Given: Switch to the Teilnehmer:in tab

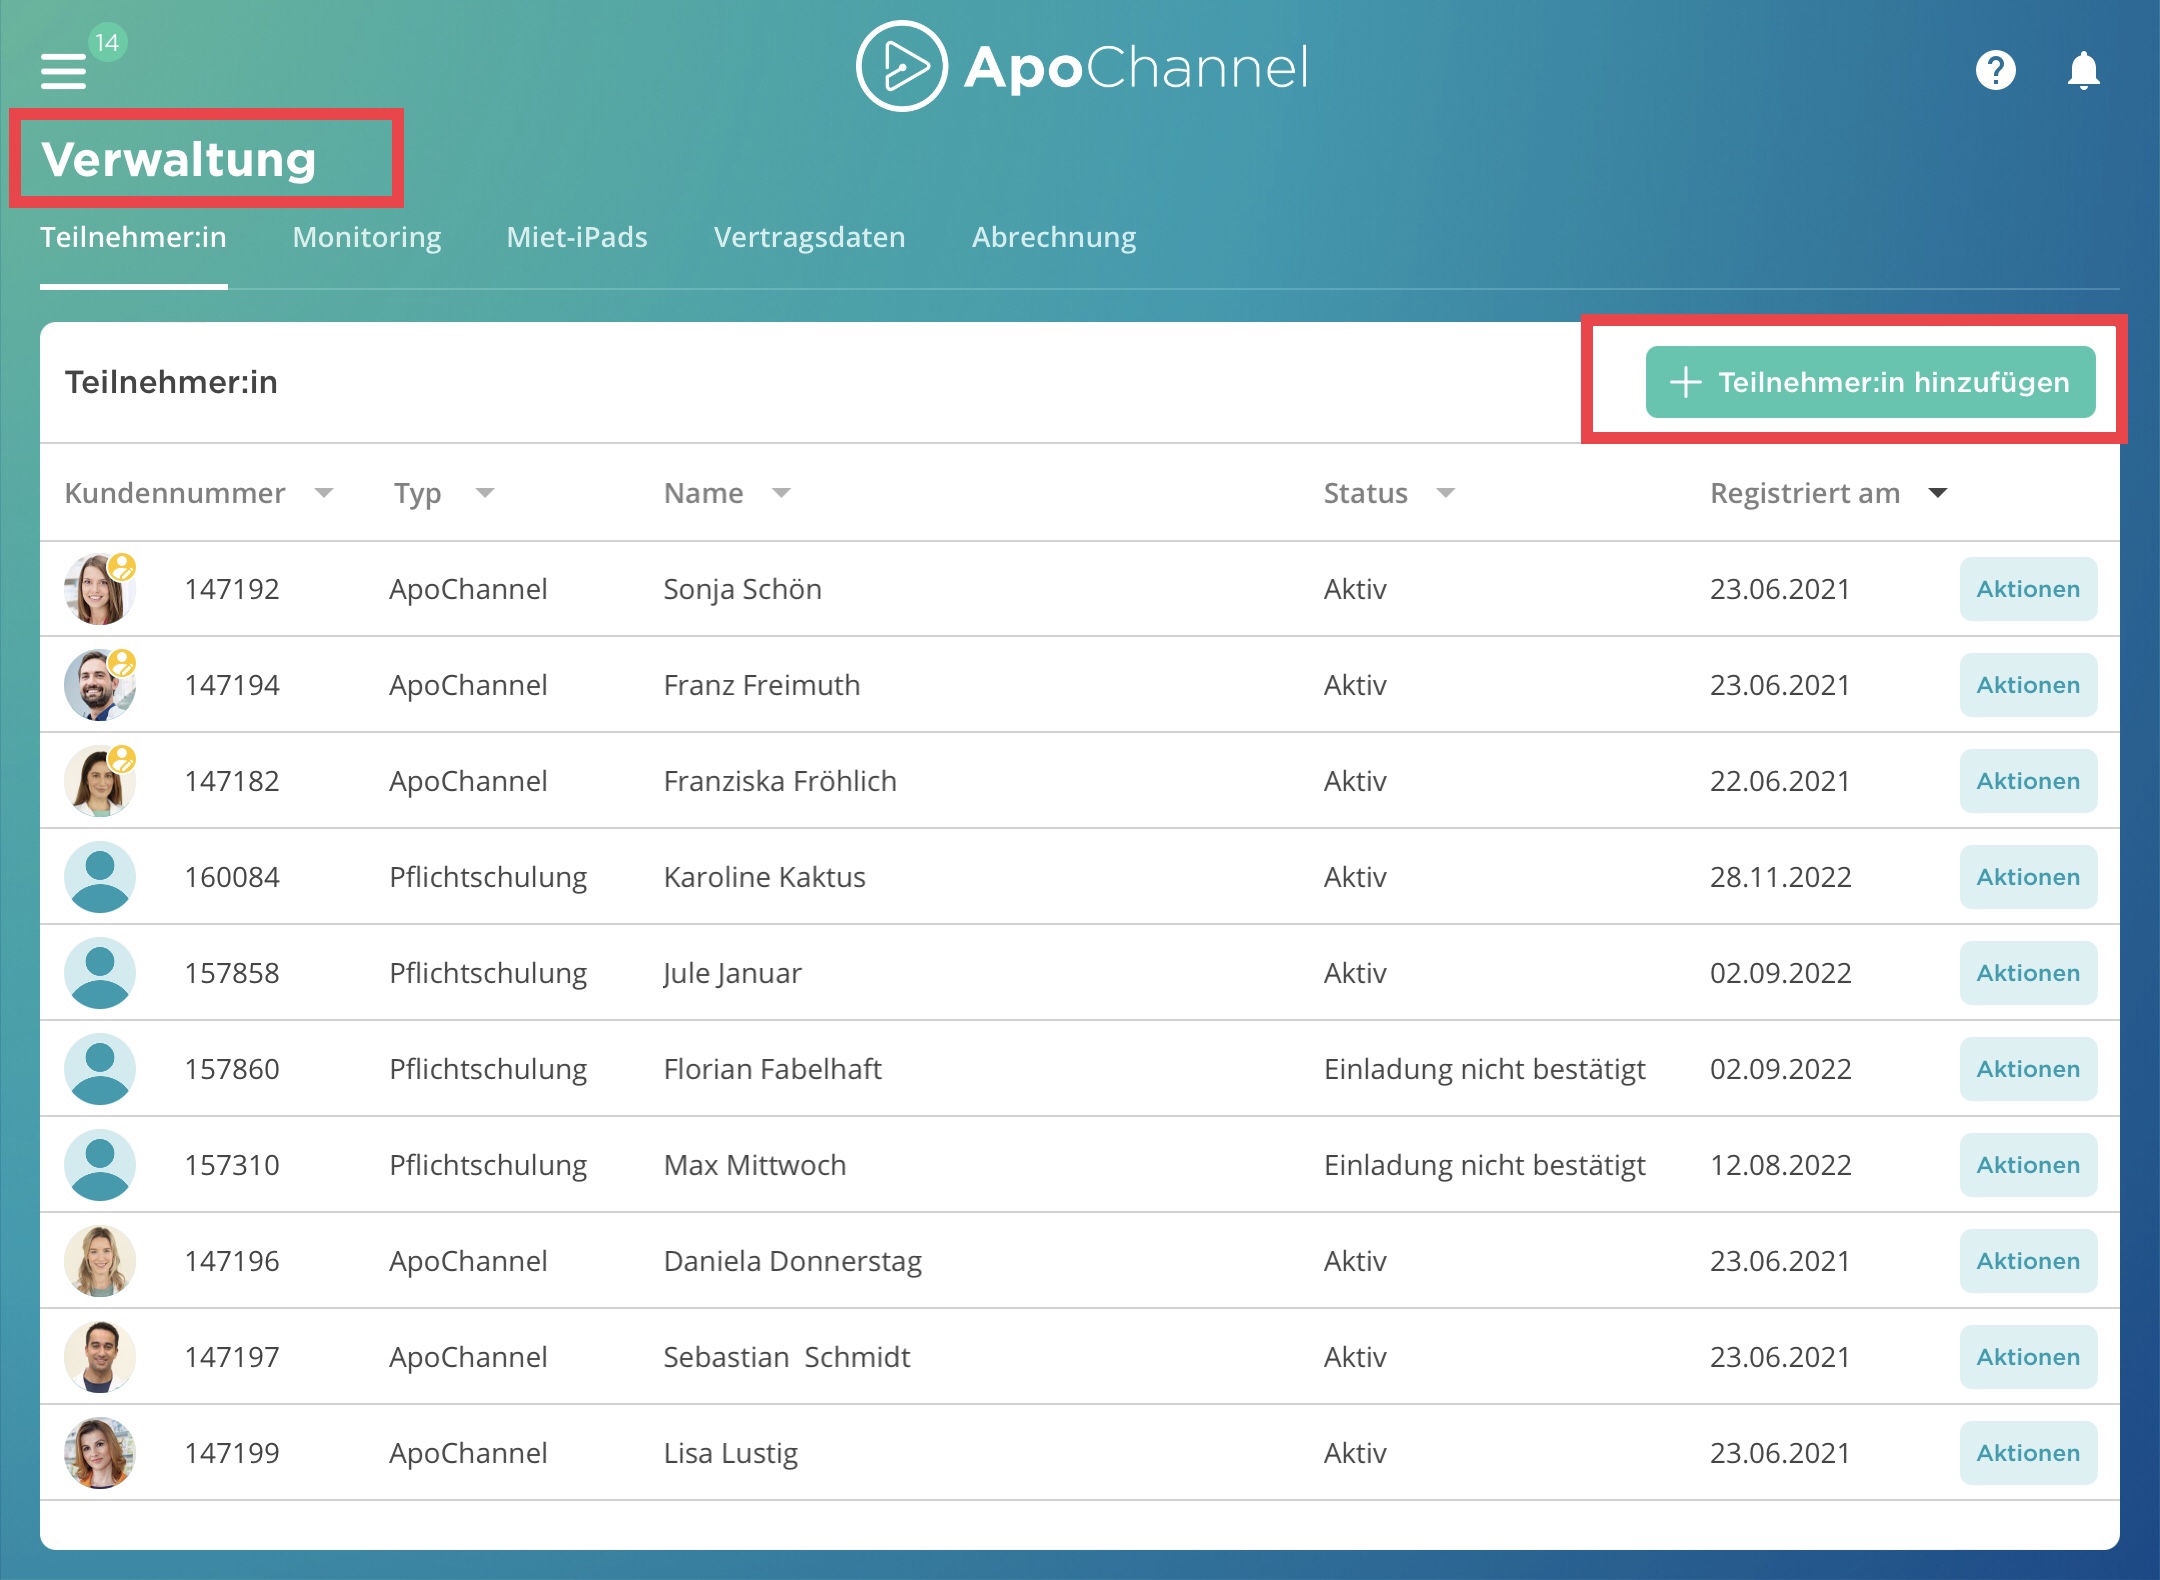Looking at the screenshot, I should 133,237.
